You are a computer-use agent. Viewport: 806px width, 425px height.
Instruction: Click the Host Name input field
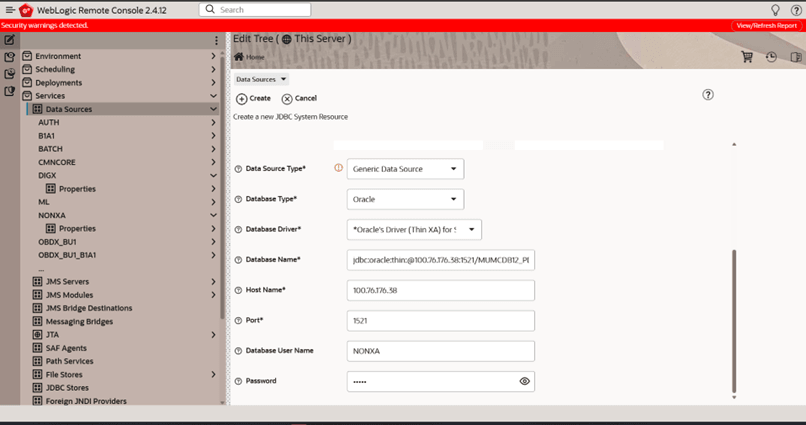tap(441, 290)
